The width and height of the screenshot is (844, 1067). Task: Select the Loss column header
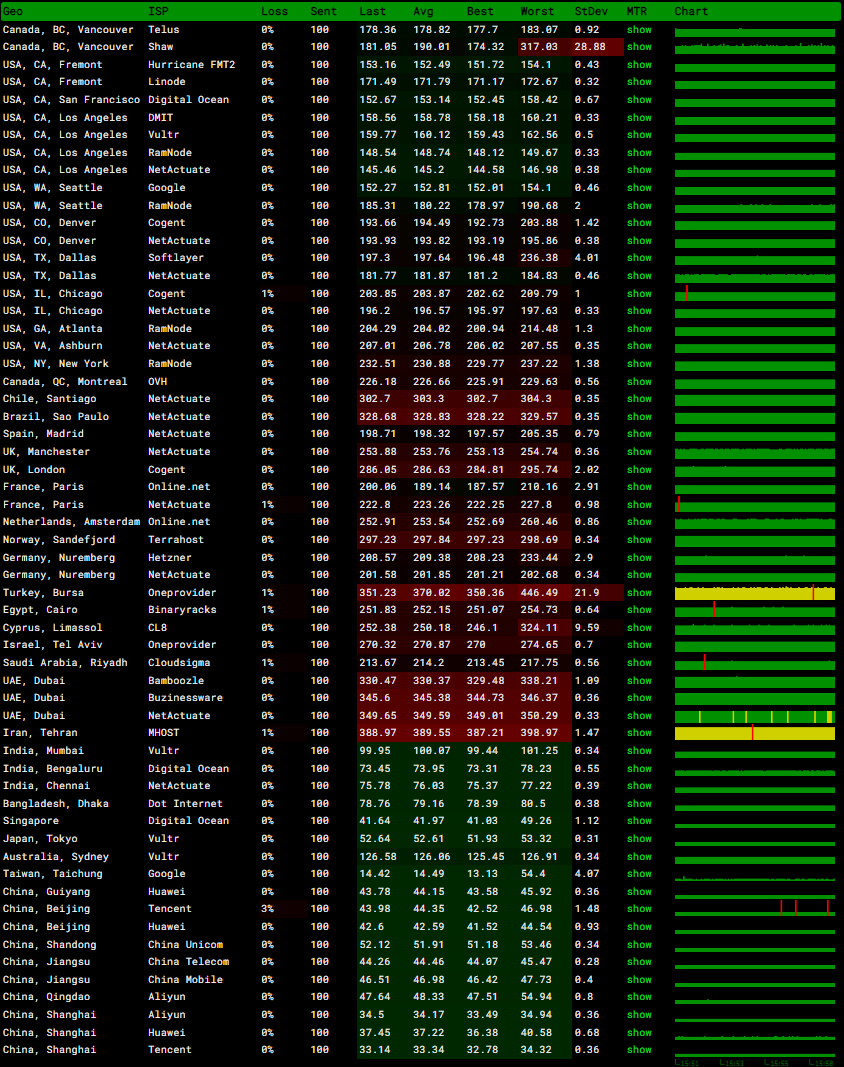coord(274,11)
